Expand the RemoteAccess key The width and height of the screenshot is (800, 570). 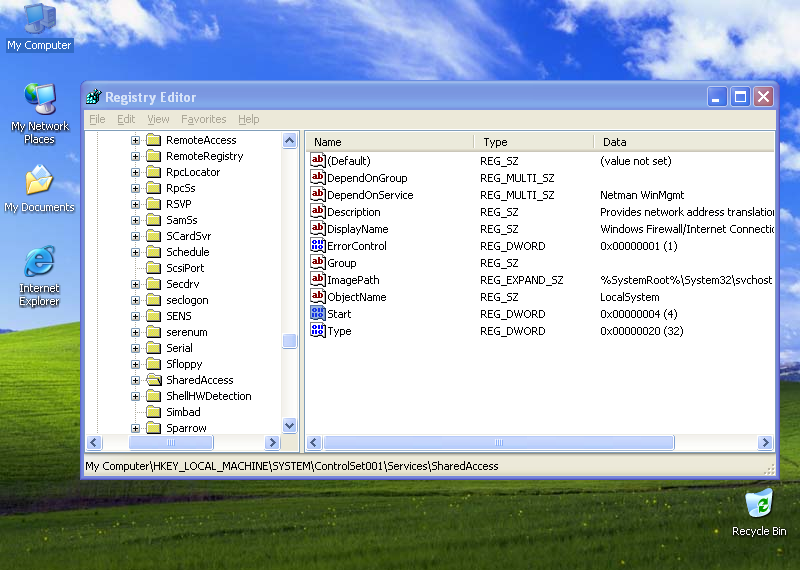click(x=135, y=140)
